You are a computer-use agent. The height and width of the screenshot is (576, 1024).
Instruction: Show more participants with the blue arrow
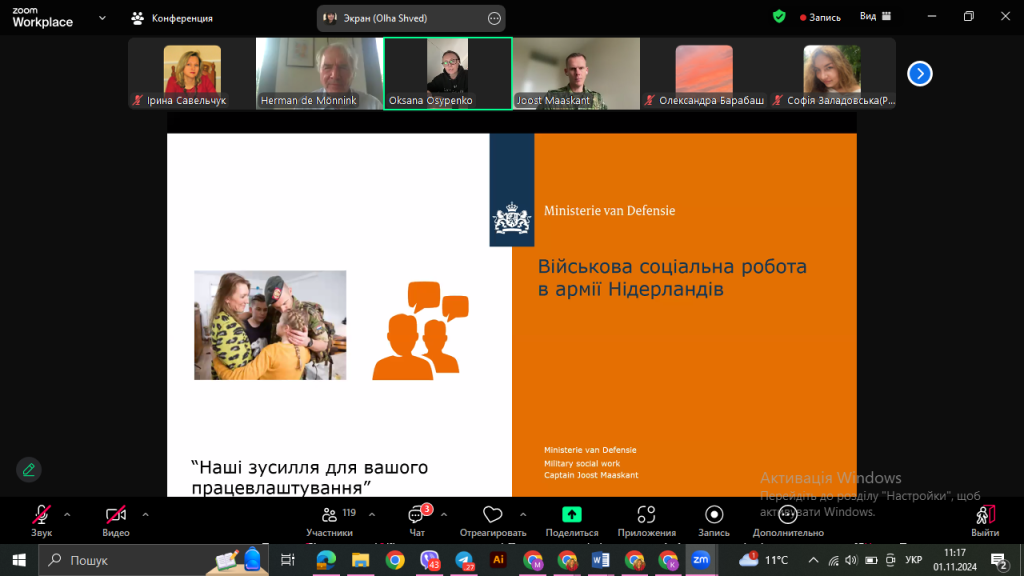(x=919, y=73)
